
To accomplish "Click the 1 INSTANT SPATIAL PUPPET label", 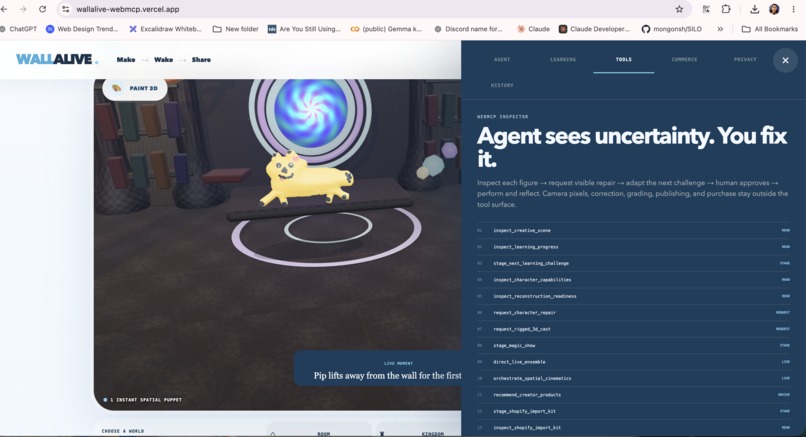I will pos(143,399).
